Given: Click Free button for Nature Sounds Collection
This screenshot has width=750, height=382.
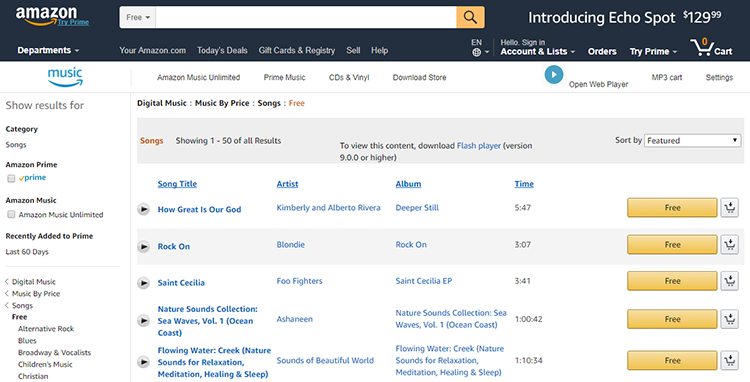Looking at the screenshot, I should [672, 319].
